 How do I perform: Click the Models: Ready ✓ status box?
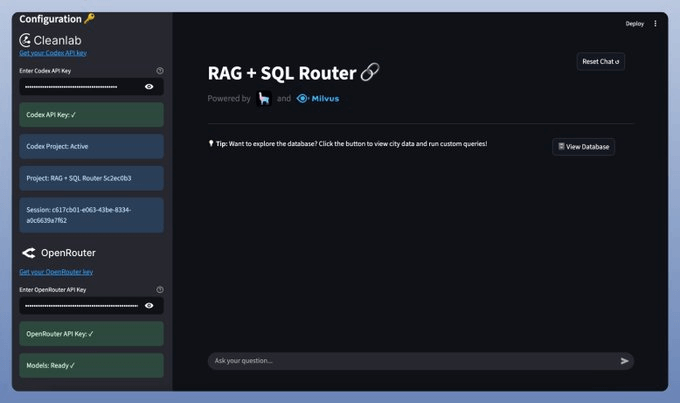[92, 366]
